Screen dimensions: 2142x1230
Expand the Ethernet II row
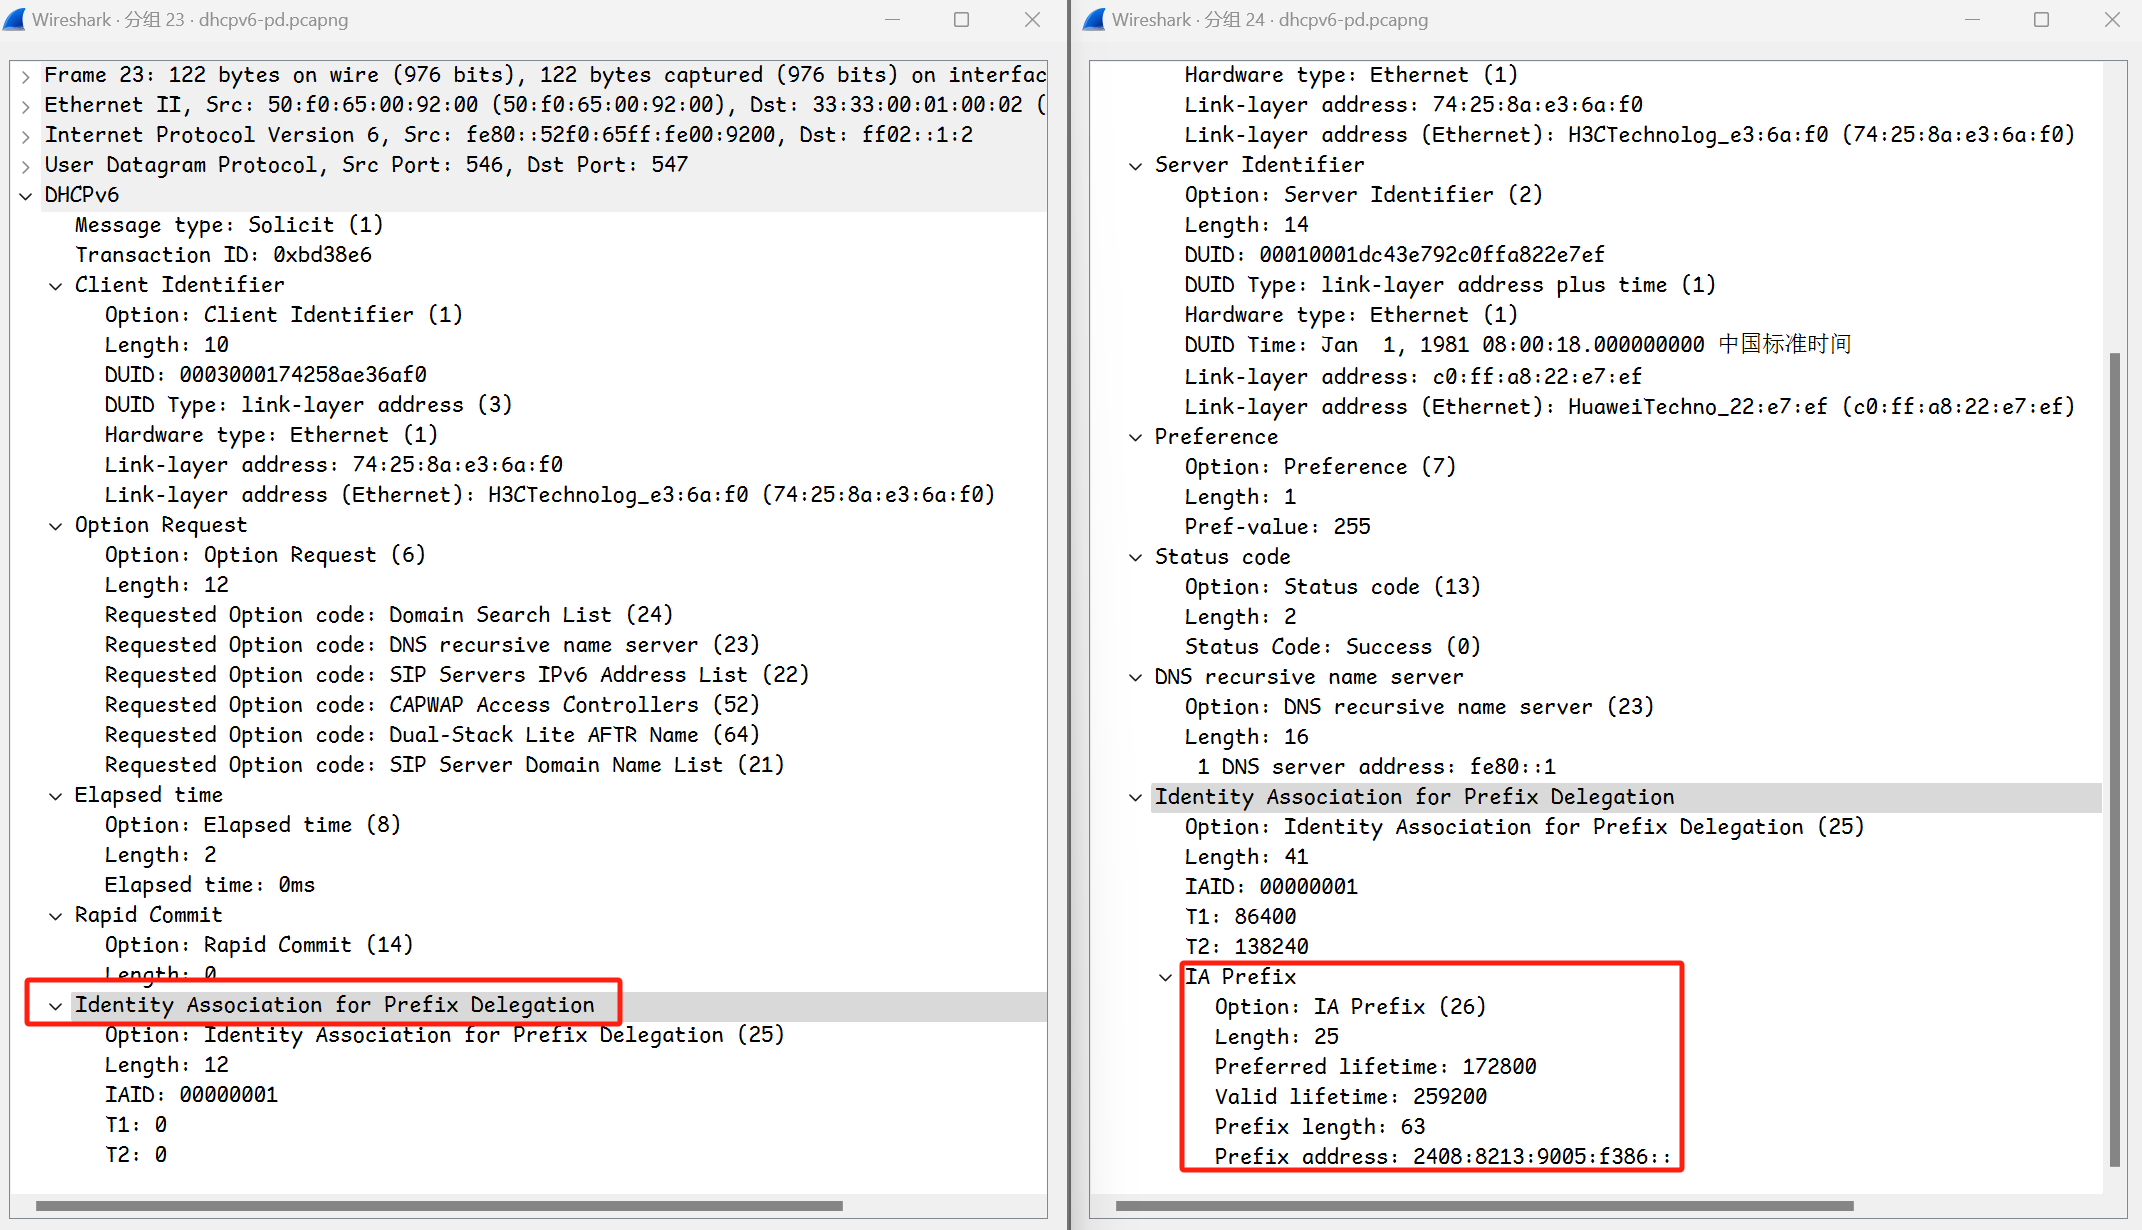[x=25, y=106]
